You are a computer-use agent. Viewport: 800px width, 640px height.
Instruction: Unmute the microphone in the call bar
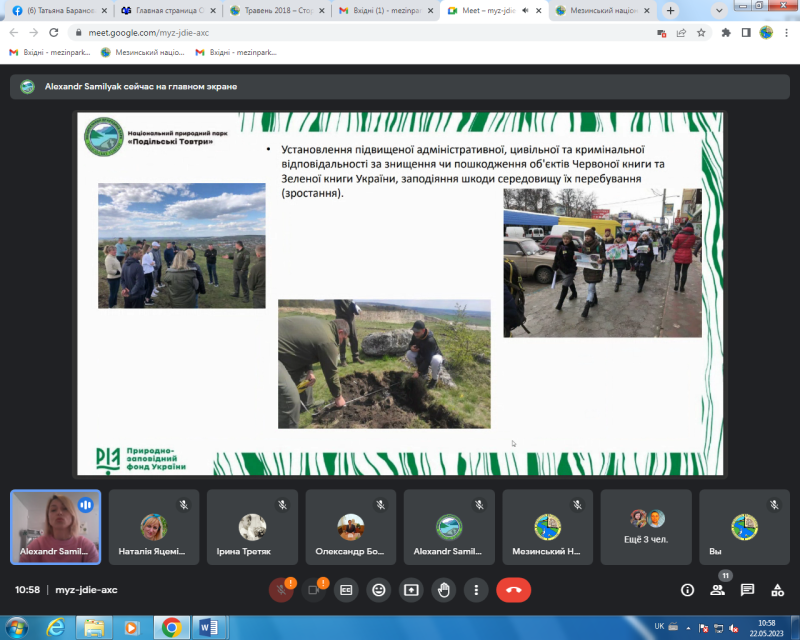(281, 590)
